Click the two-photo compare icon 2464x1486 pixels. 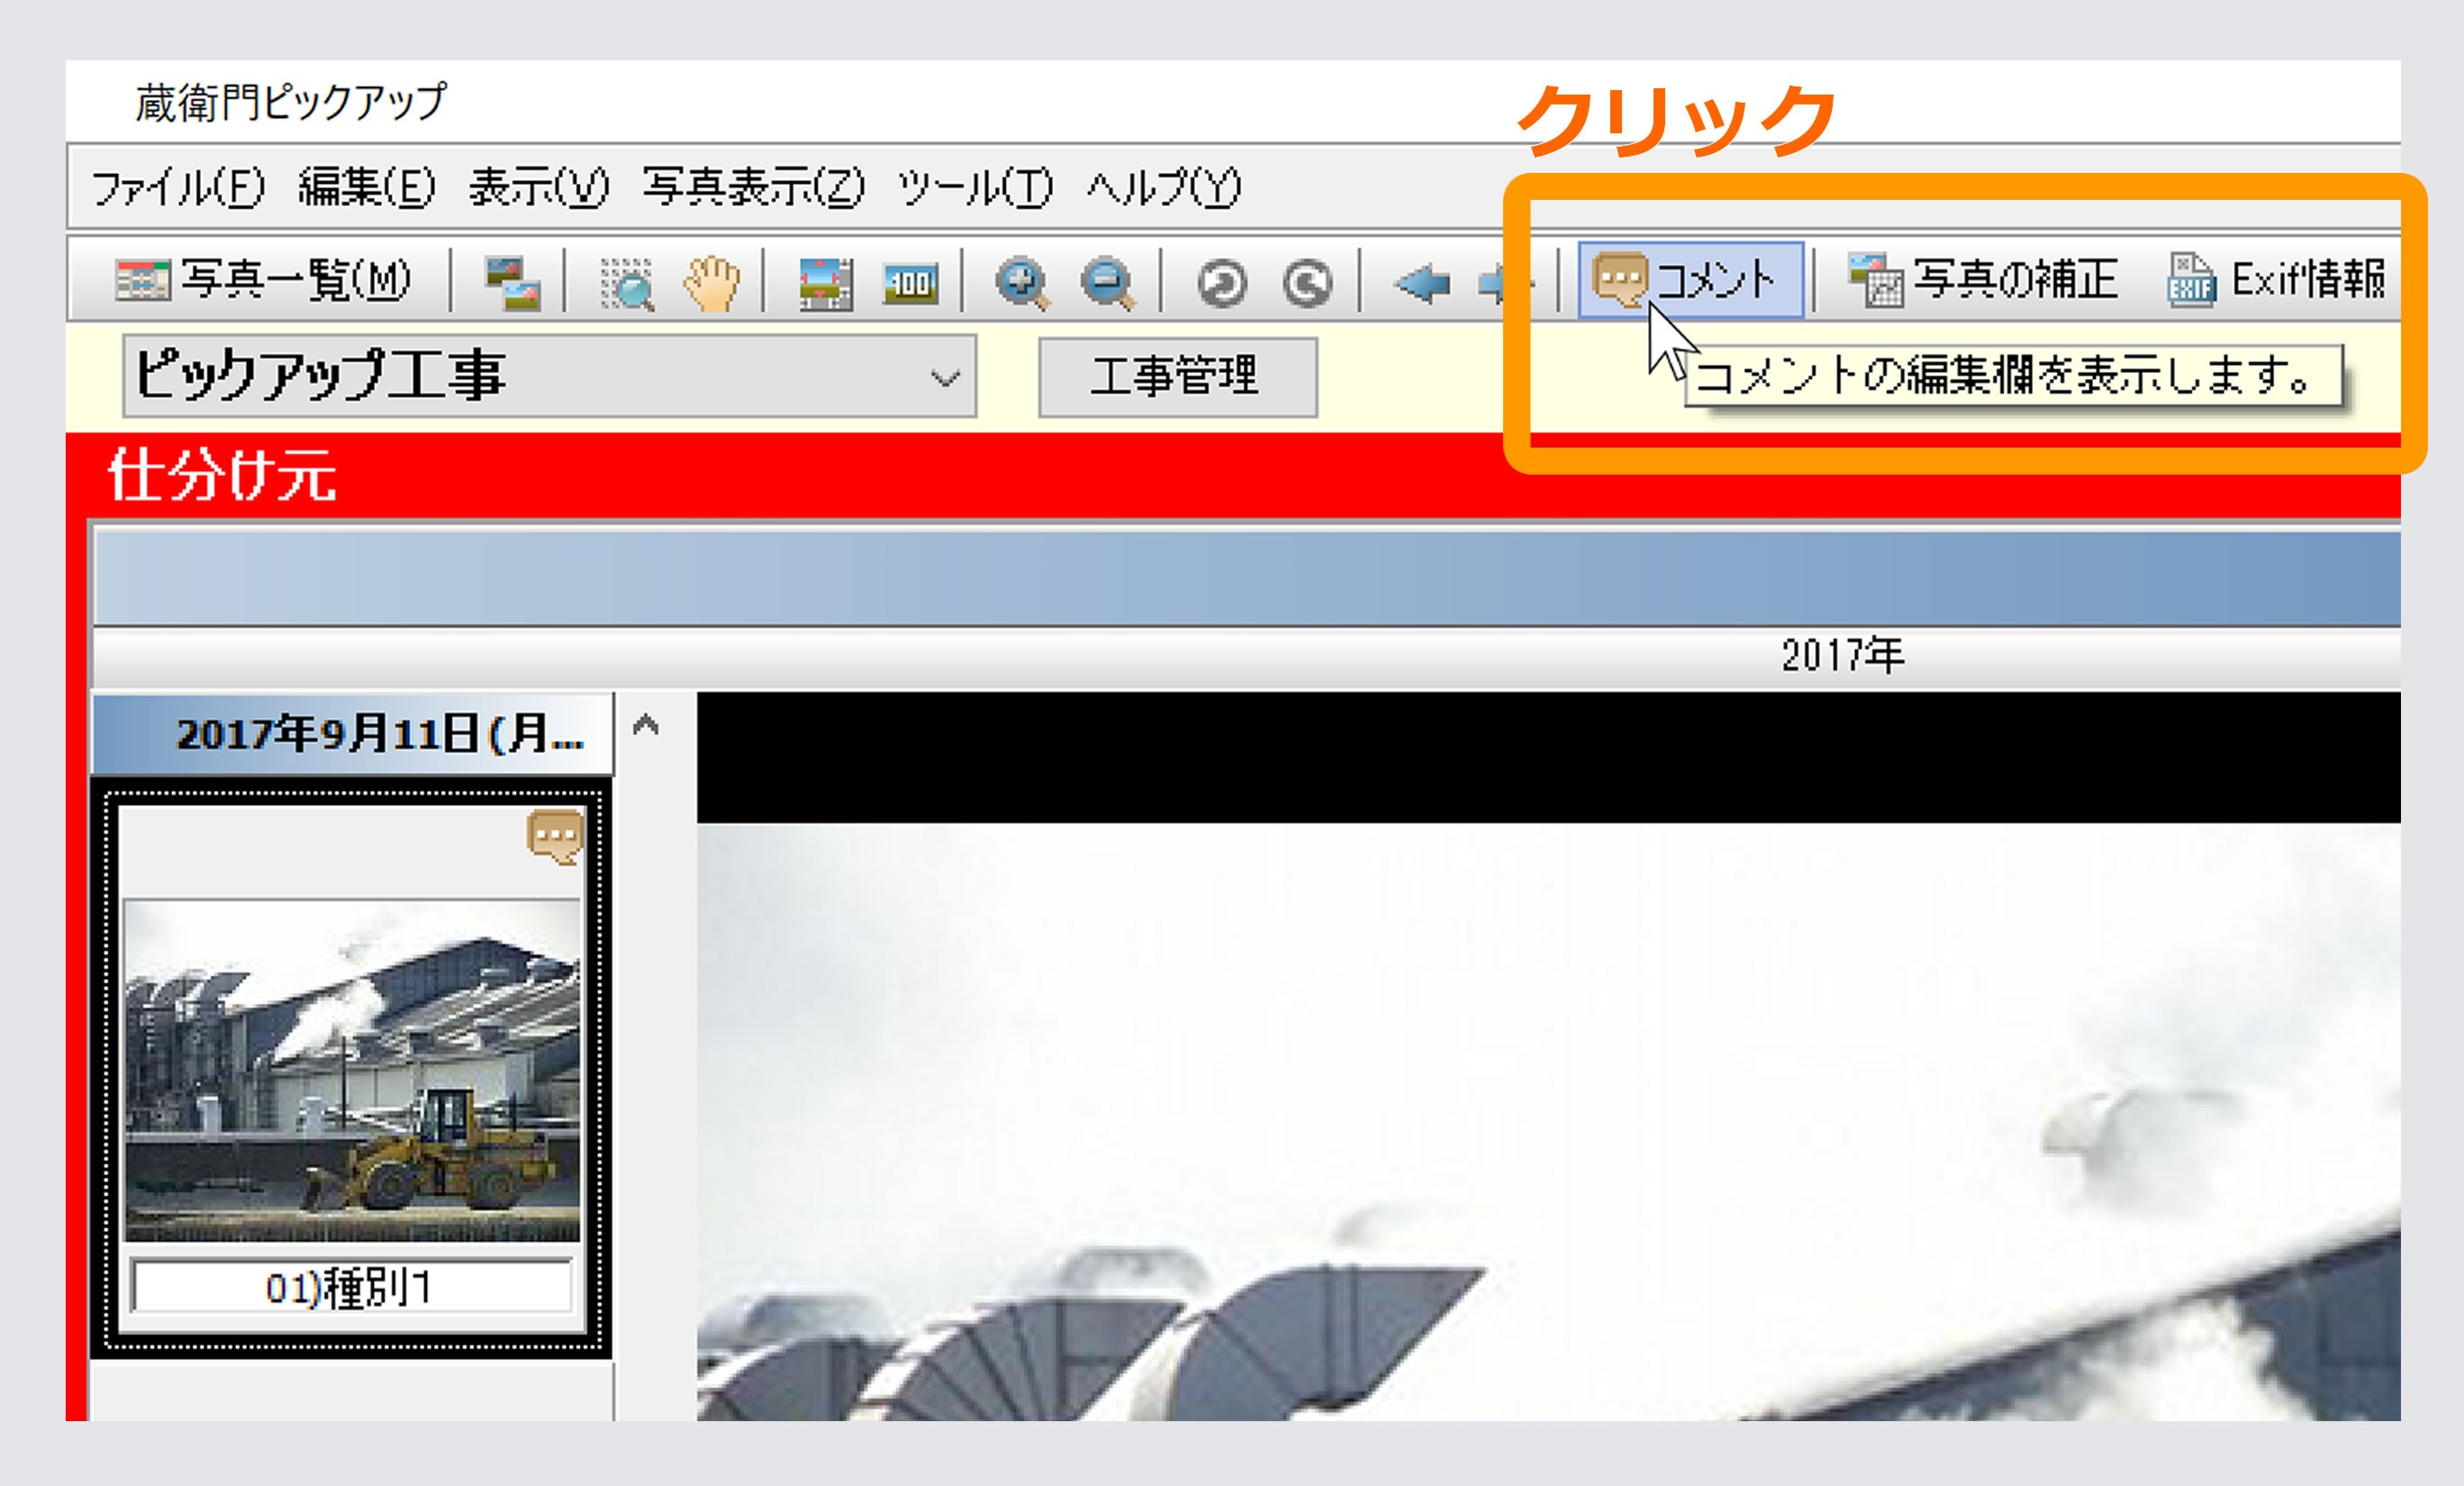(x=512, y=283)
